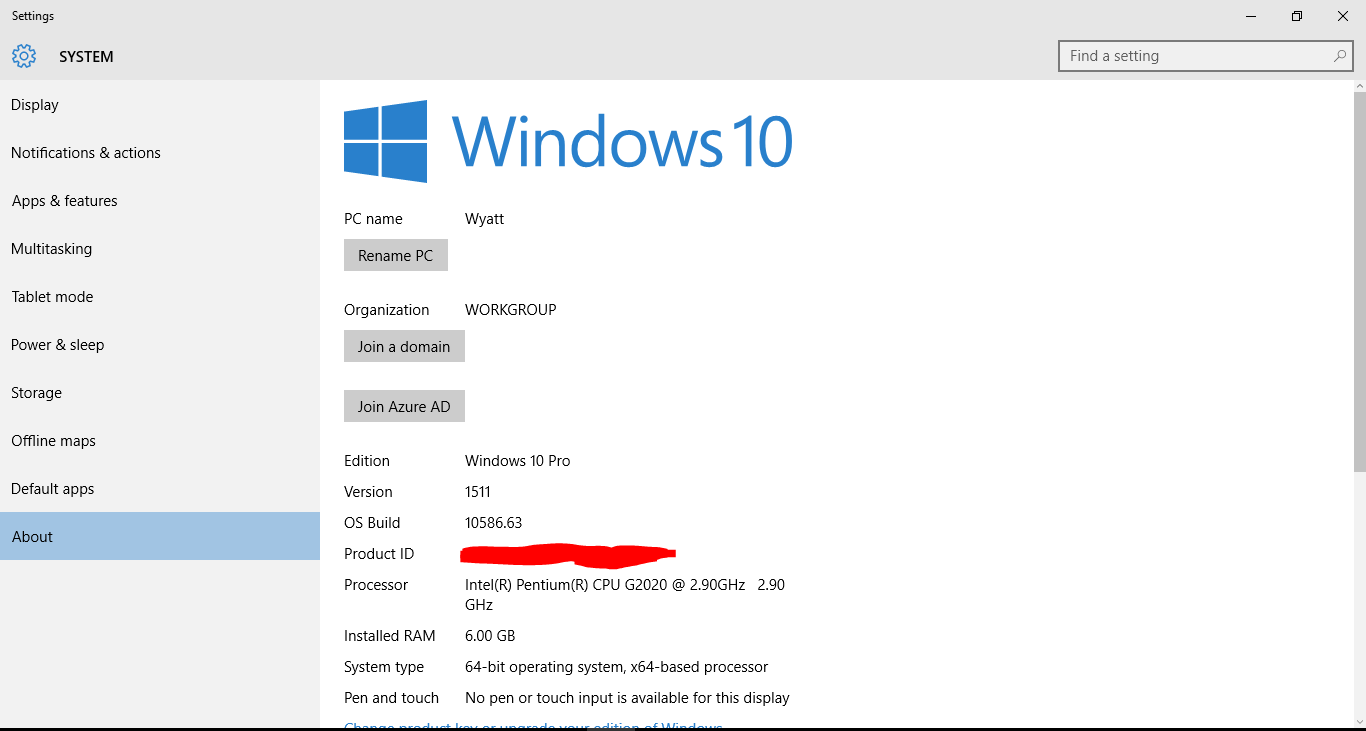Image resolution: width=1366 pixels, height=731 pixels.
Task: Minimize the Settings window
Action: 1251,16
